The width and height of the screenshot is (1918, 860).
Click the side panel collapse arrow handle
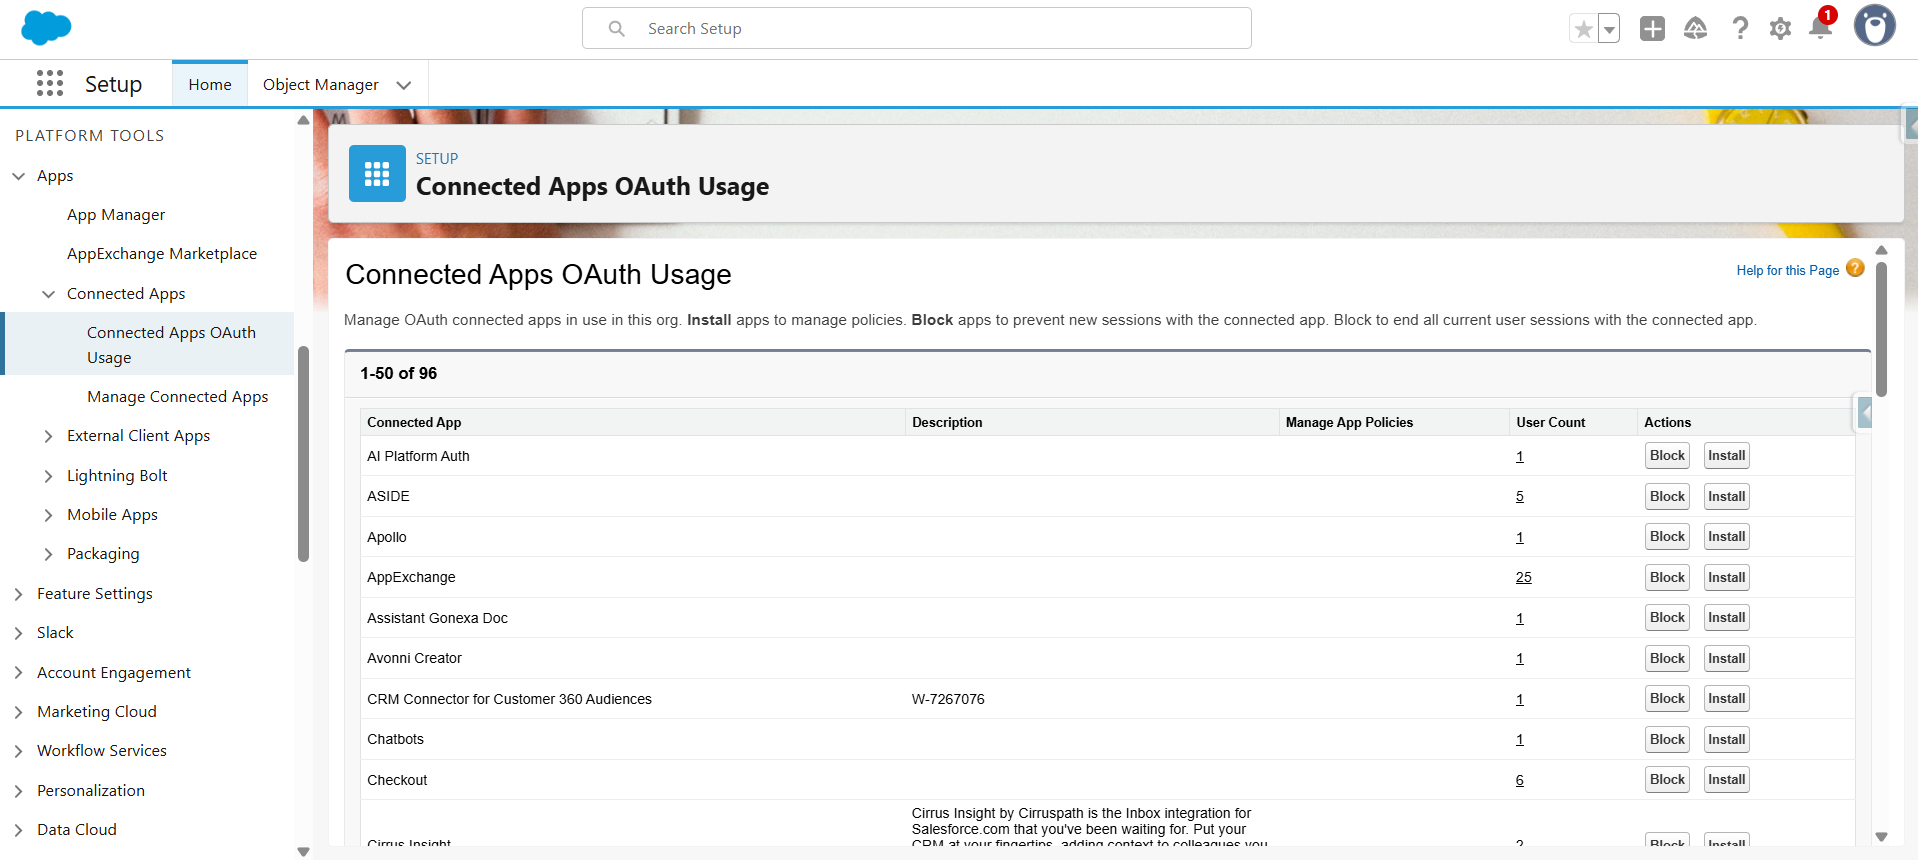point(1865,412)
